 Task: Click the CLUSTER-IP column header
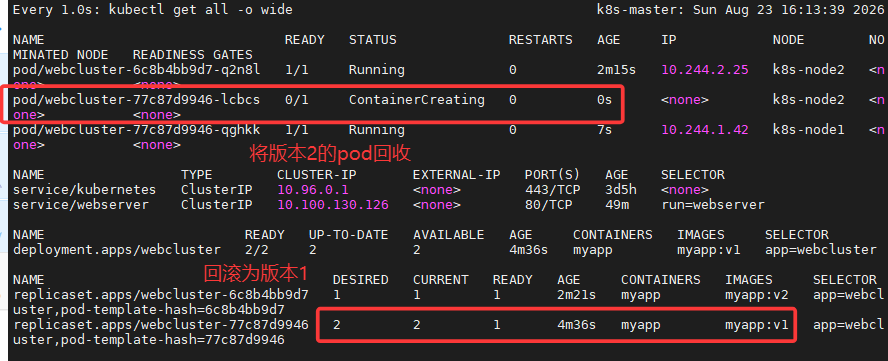pos(317,175)
